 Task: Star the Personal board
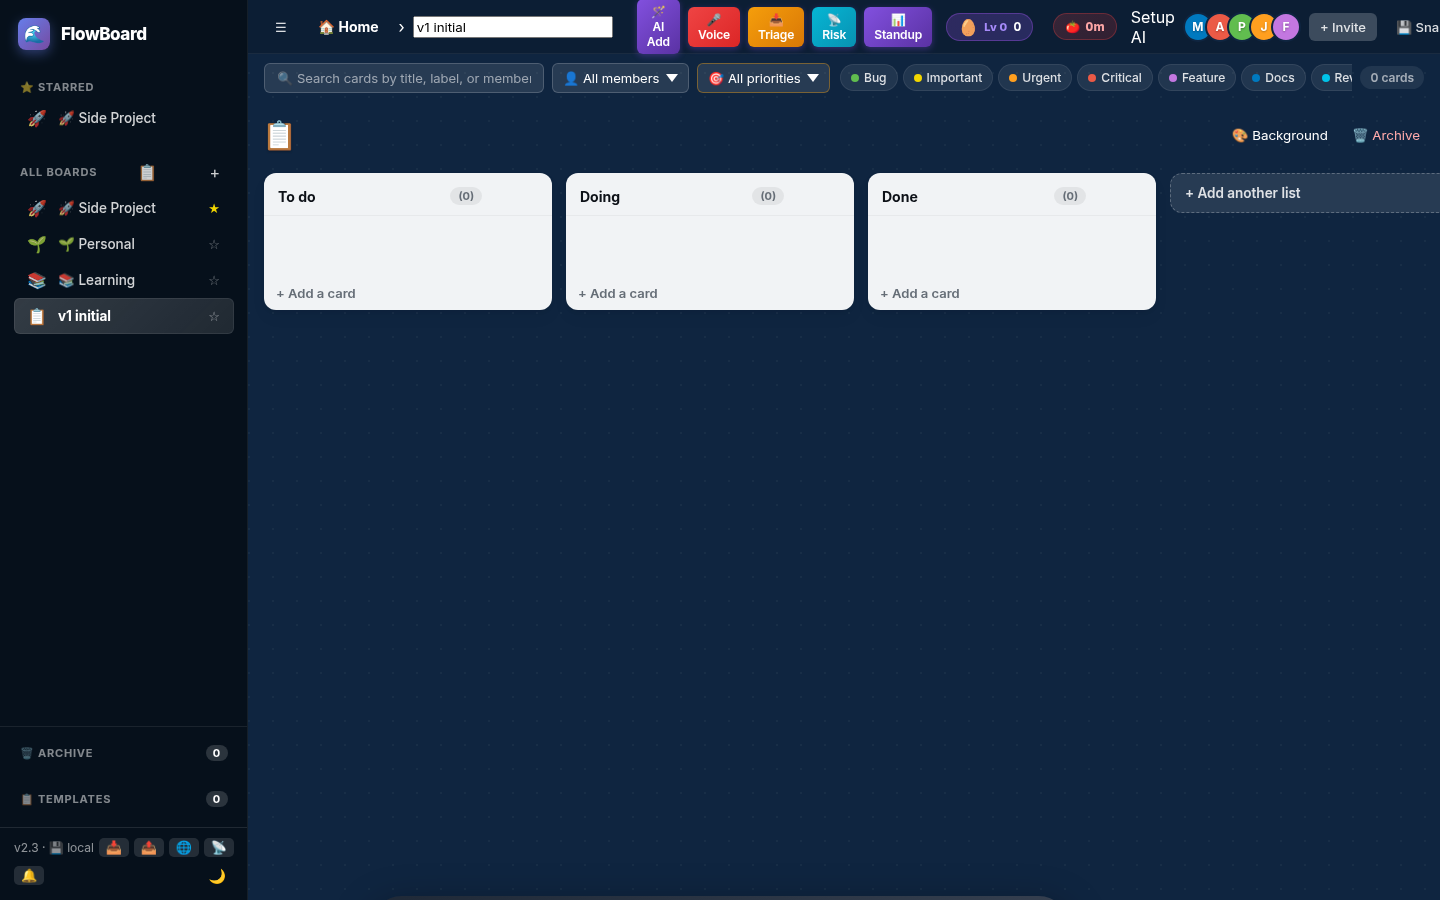(x=214, y=244)
